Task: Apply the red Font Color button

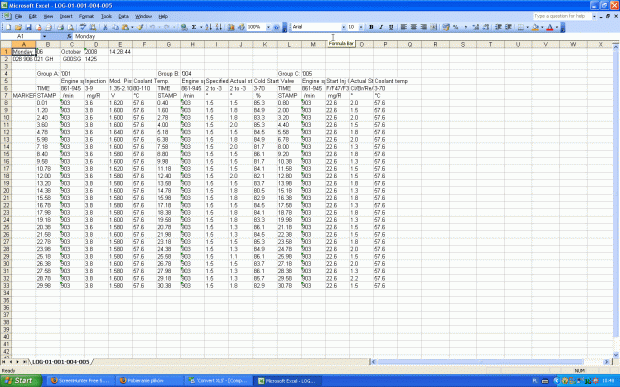Action: 550,27
